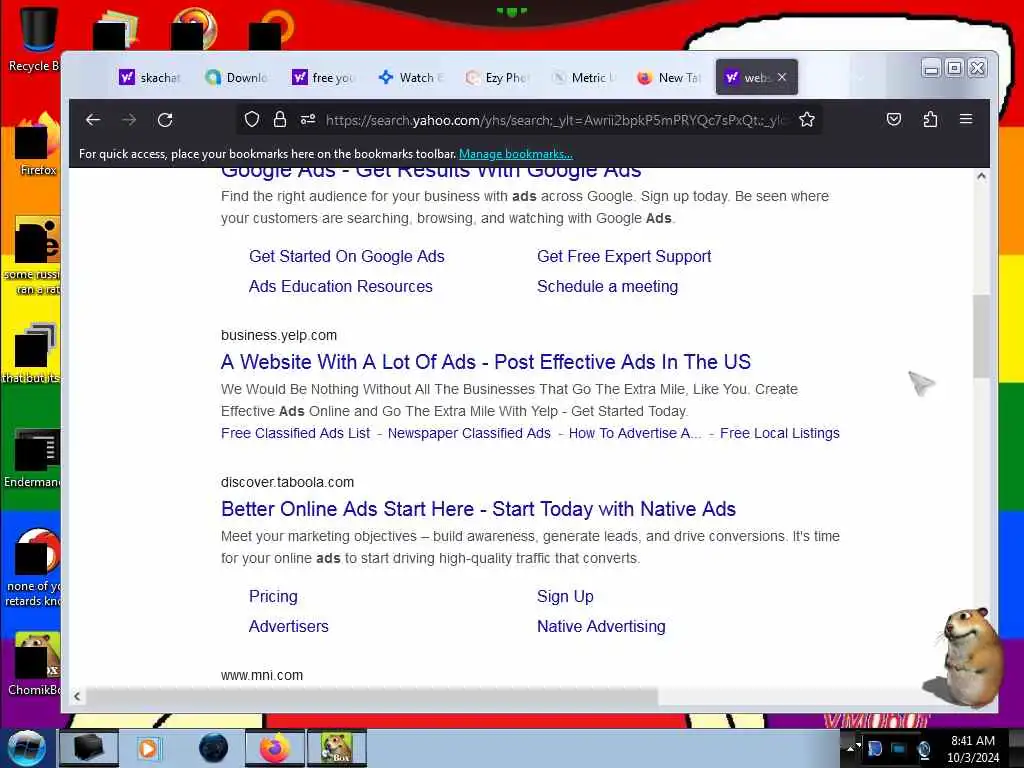Select the discover.taboola.com URL text
The height and width of the screenshot is (768, 1024).
click(x=287, y=482)
